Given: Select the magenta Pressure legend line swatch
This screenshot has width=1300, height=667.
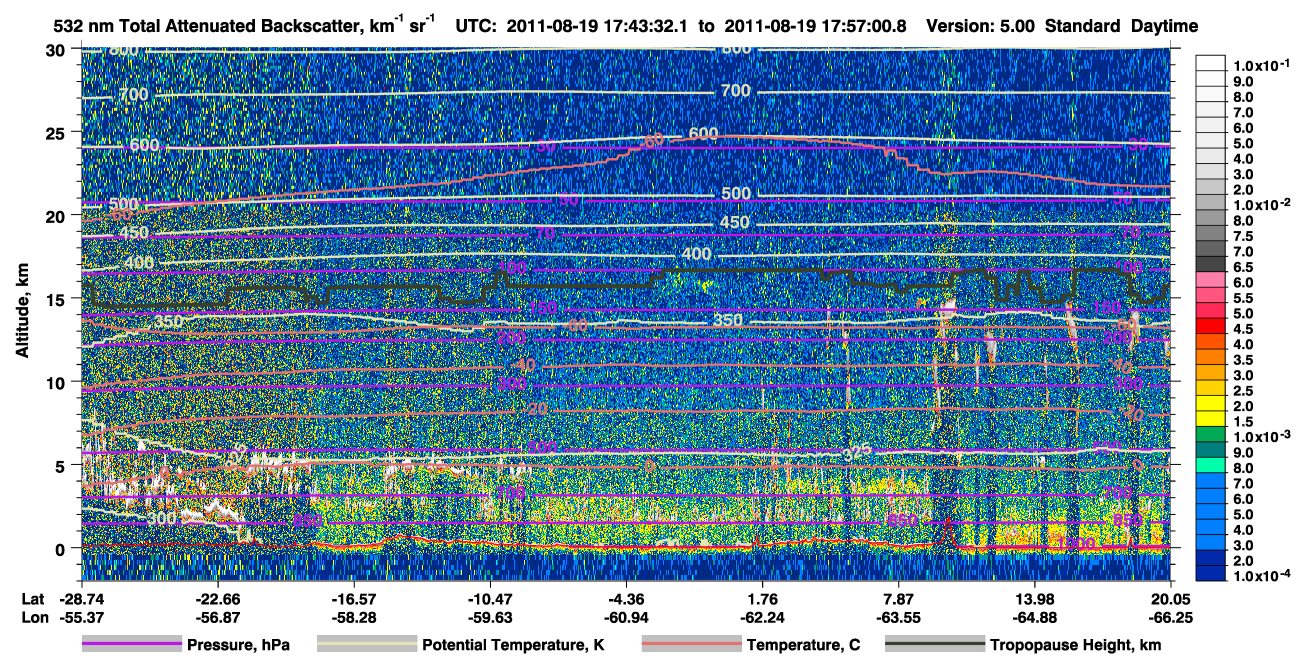Looking at the screenshot, I should click(131, 645).
